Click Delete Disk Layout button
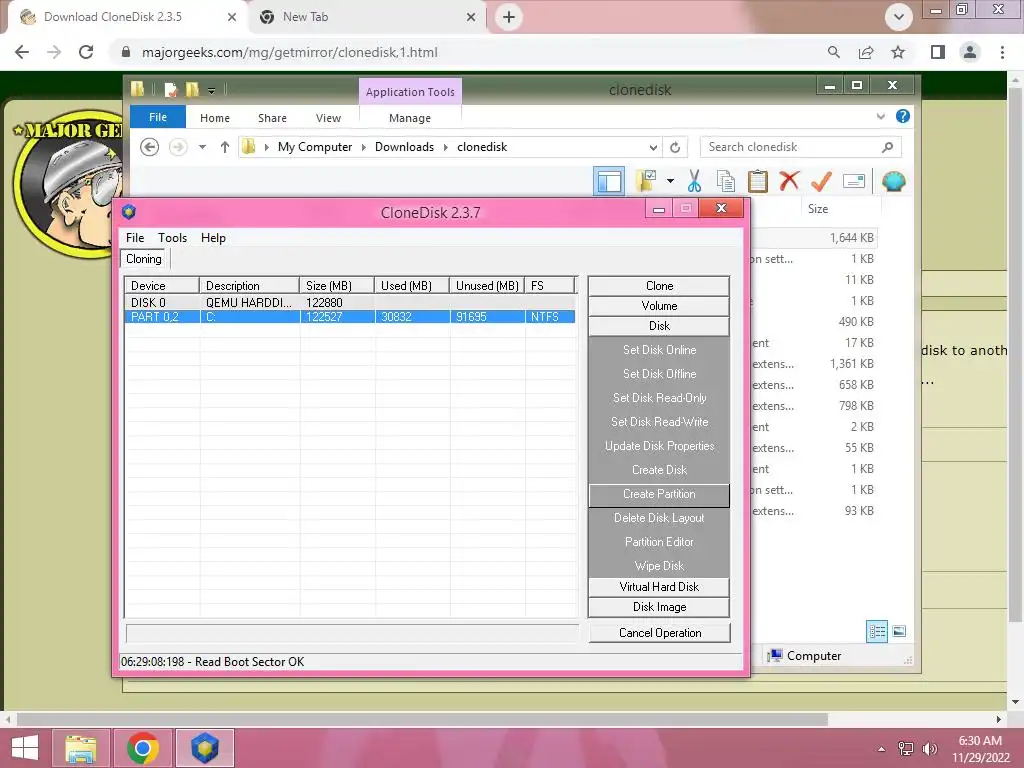 pyautogui.click(x=659, y=518)
